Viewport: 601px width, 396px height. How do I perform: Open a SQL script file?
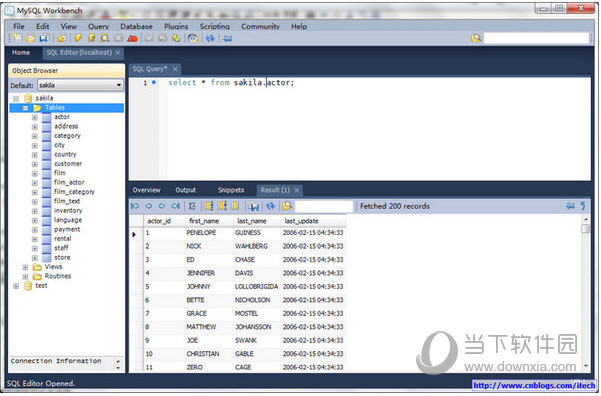[31, 38]
